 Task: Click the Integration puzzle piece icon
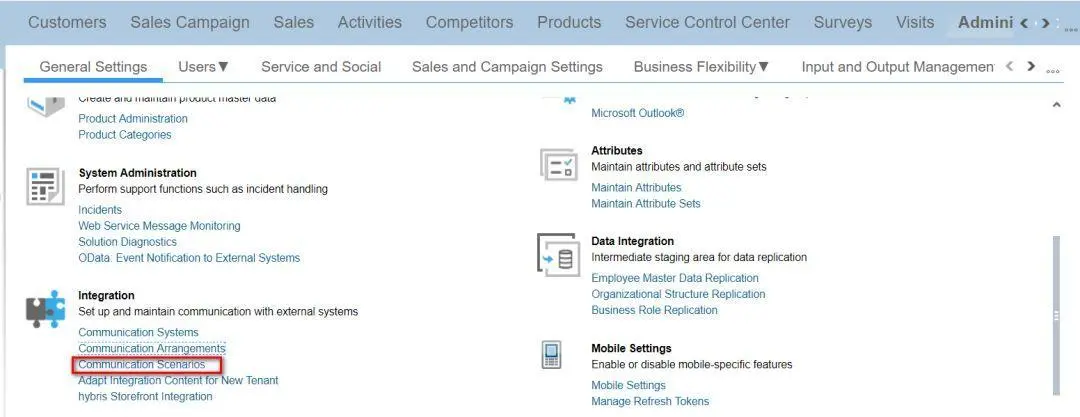[45, 310]
